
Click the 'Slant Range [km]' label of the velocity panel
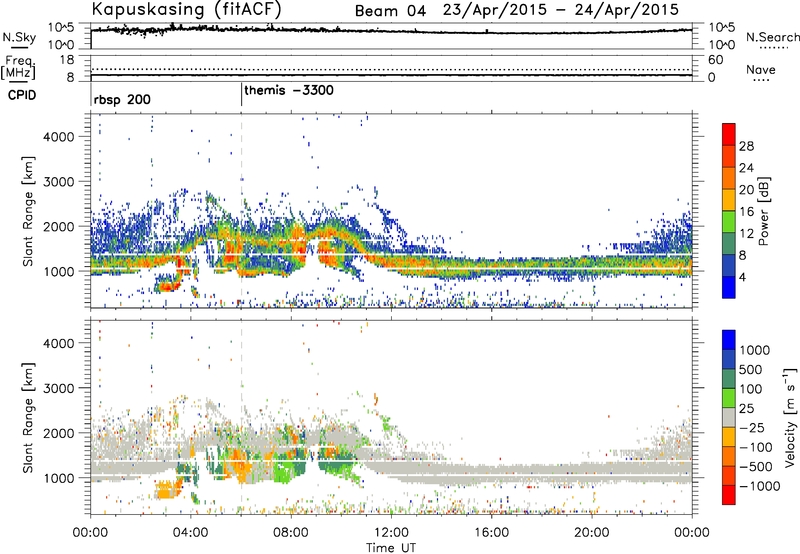pyautogui.click(x=28, y=418)
